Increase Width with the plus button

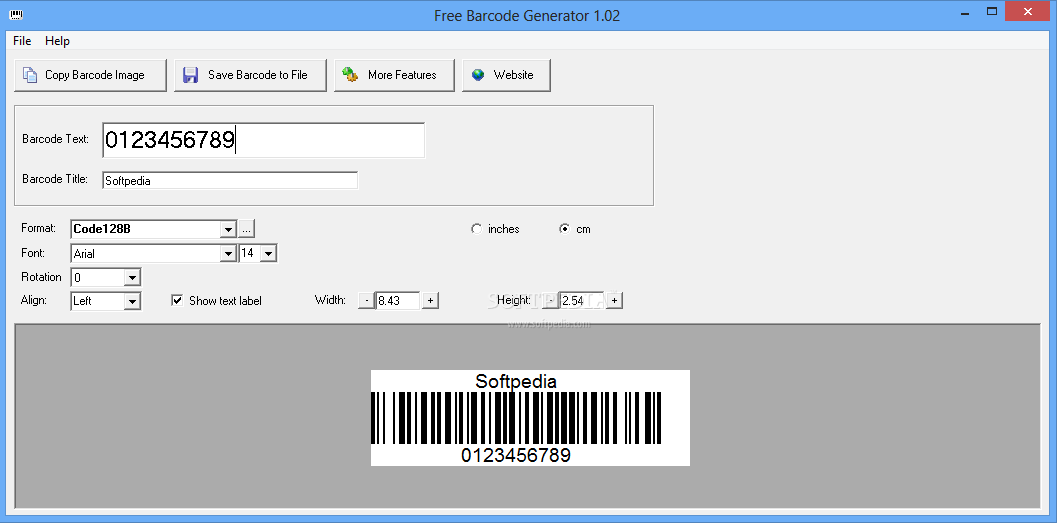[x=430, y=301]
